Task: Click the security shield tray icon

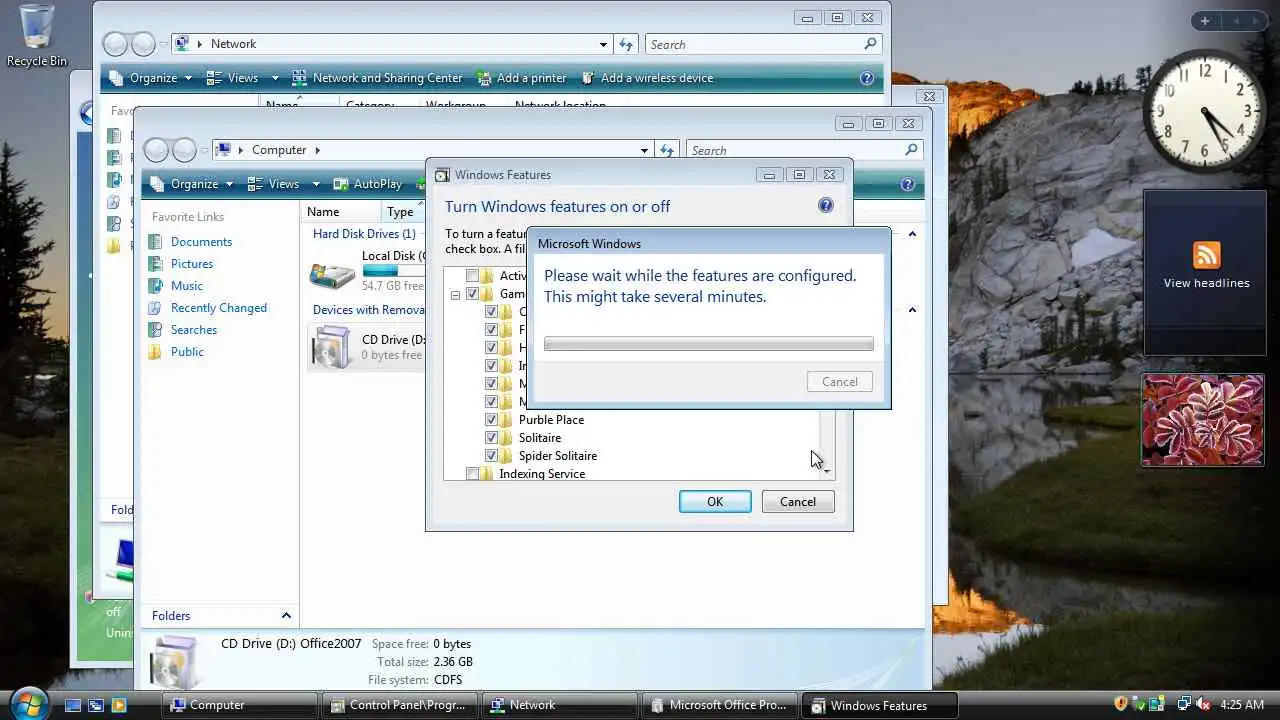Action: (1122, 704)
